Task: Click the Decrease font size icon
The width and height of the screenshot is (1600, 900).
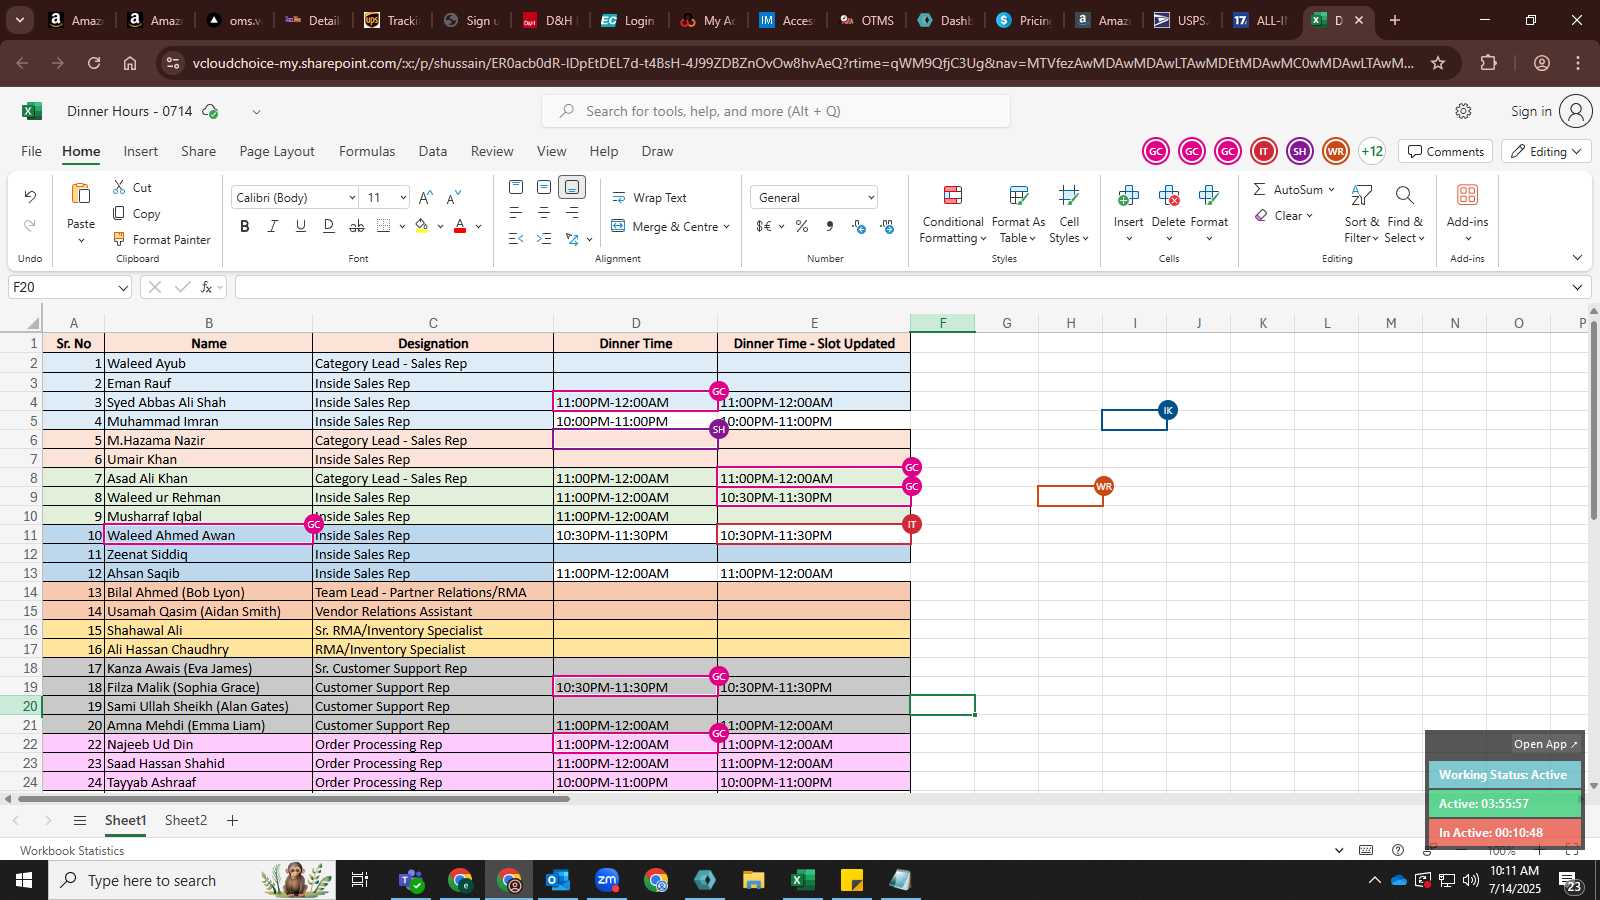Action: pos(454,198)
